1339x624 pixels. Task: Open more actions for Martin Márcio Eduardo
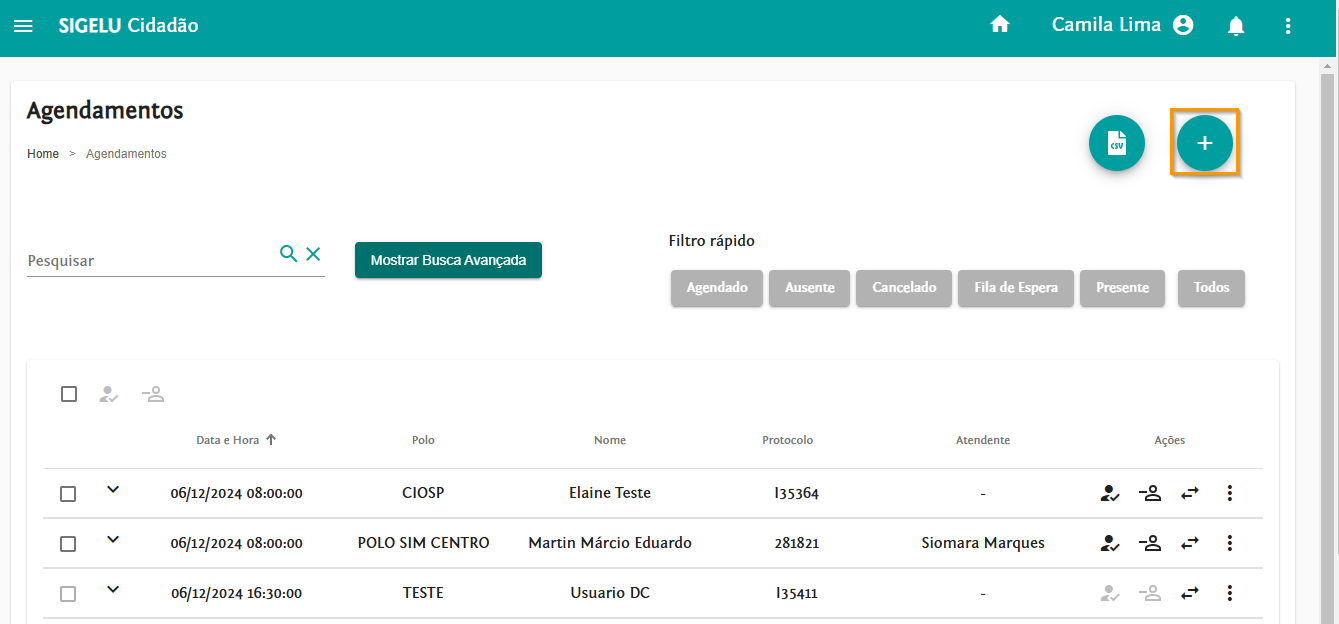[1229, 543]
